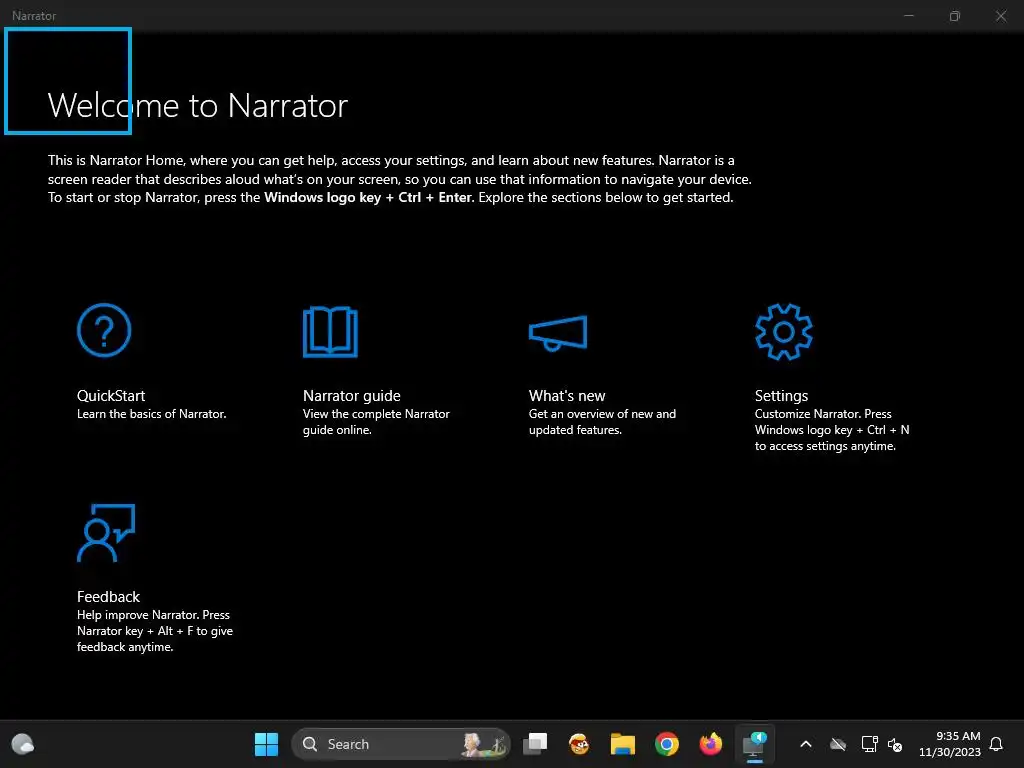Click "Customize Narrator. Press Windows logo key" description
Viewport: 1024px width, 768px height.
click(x=832, y=430)
